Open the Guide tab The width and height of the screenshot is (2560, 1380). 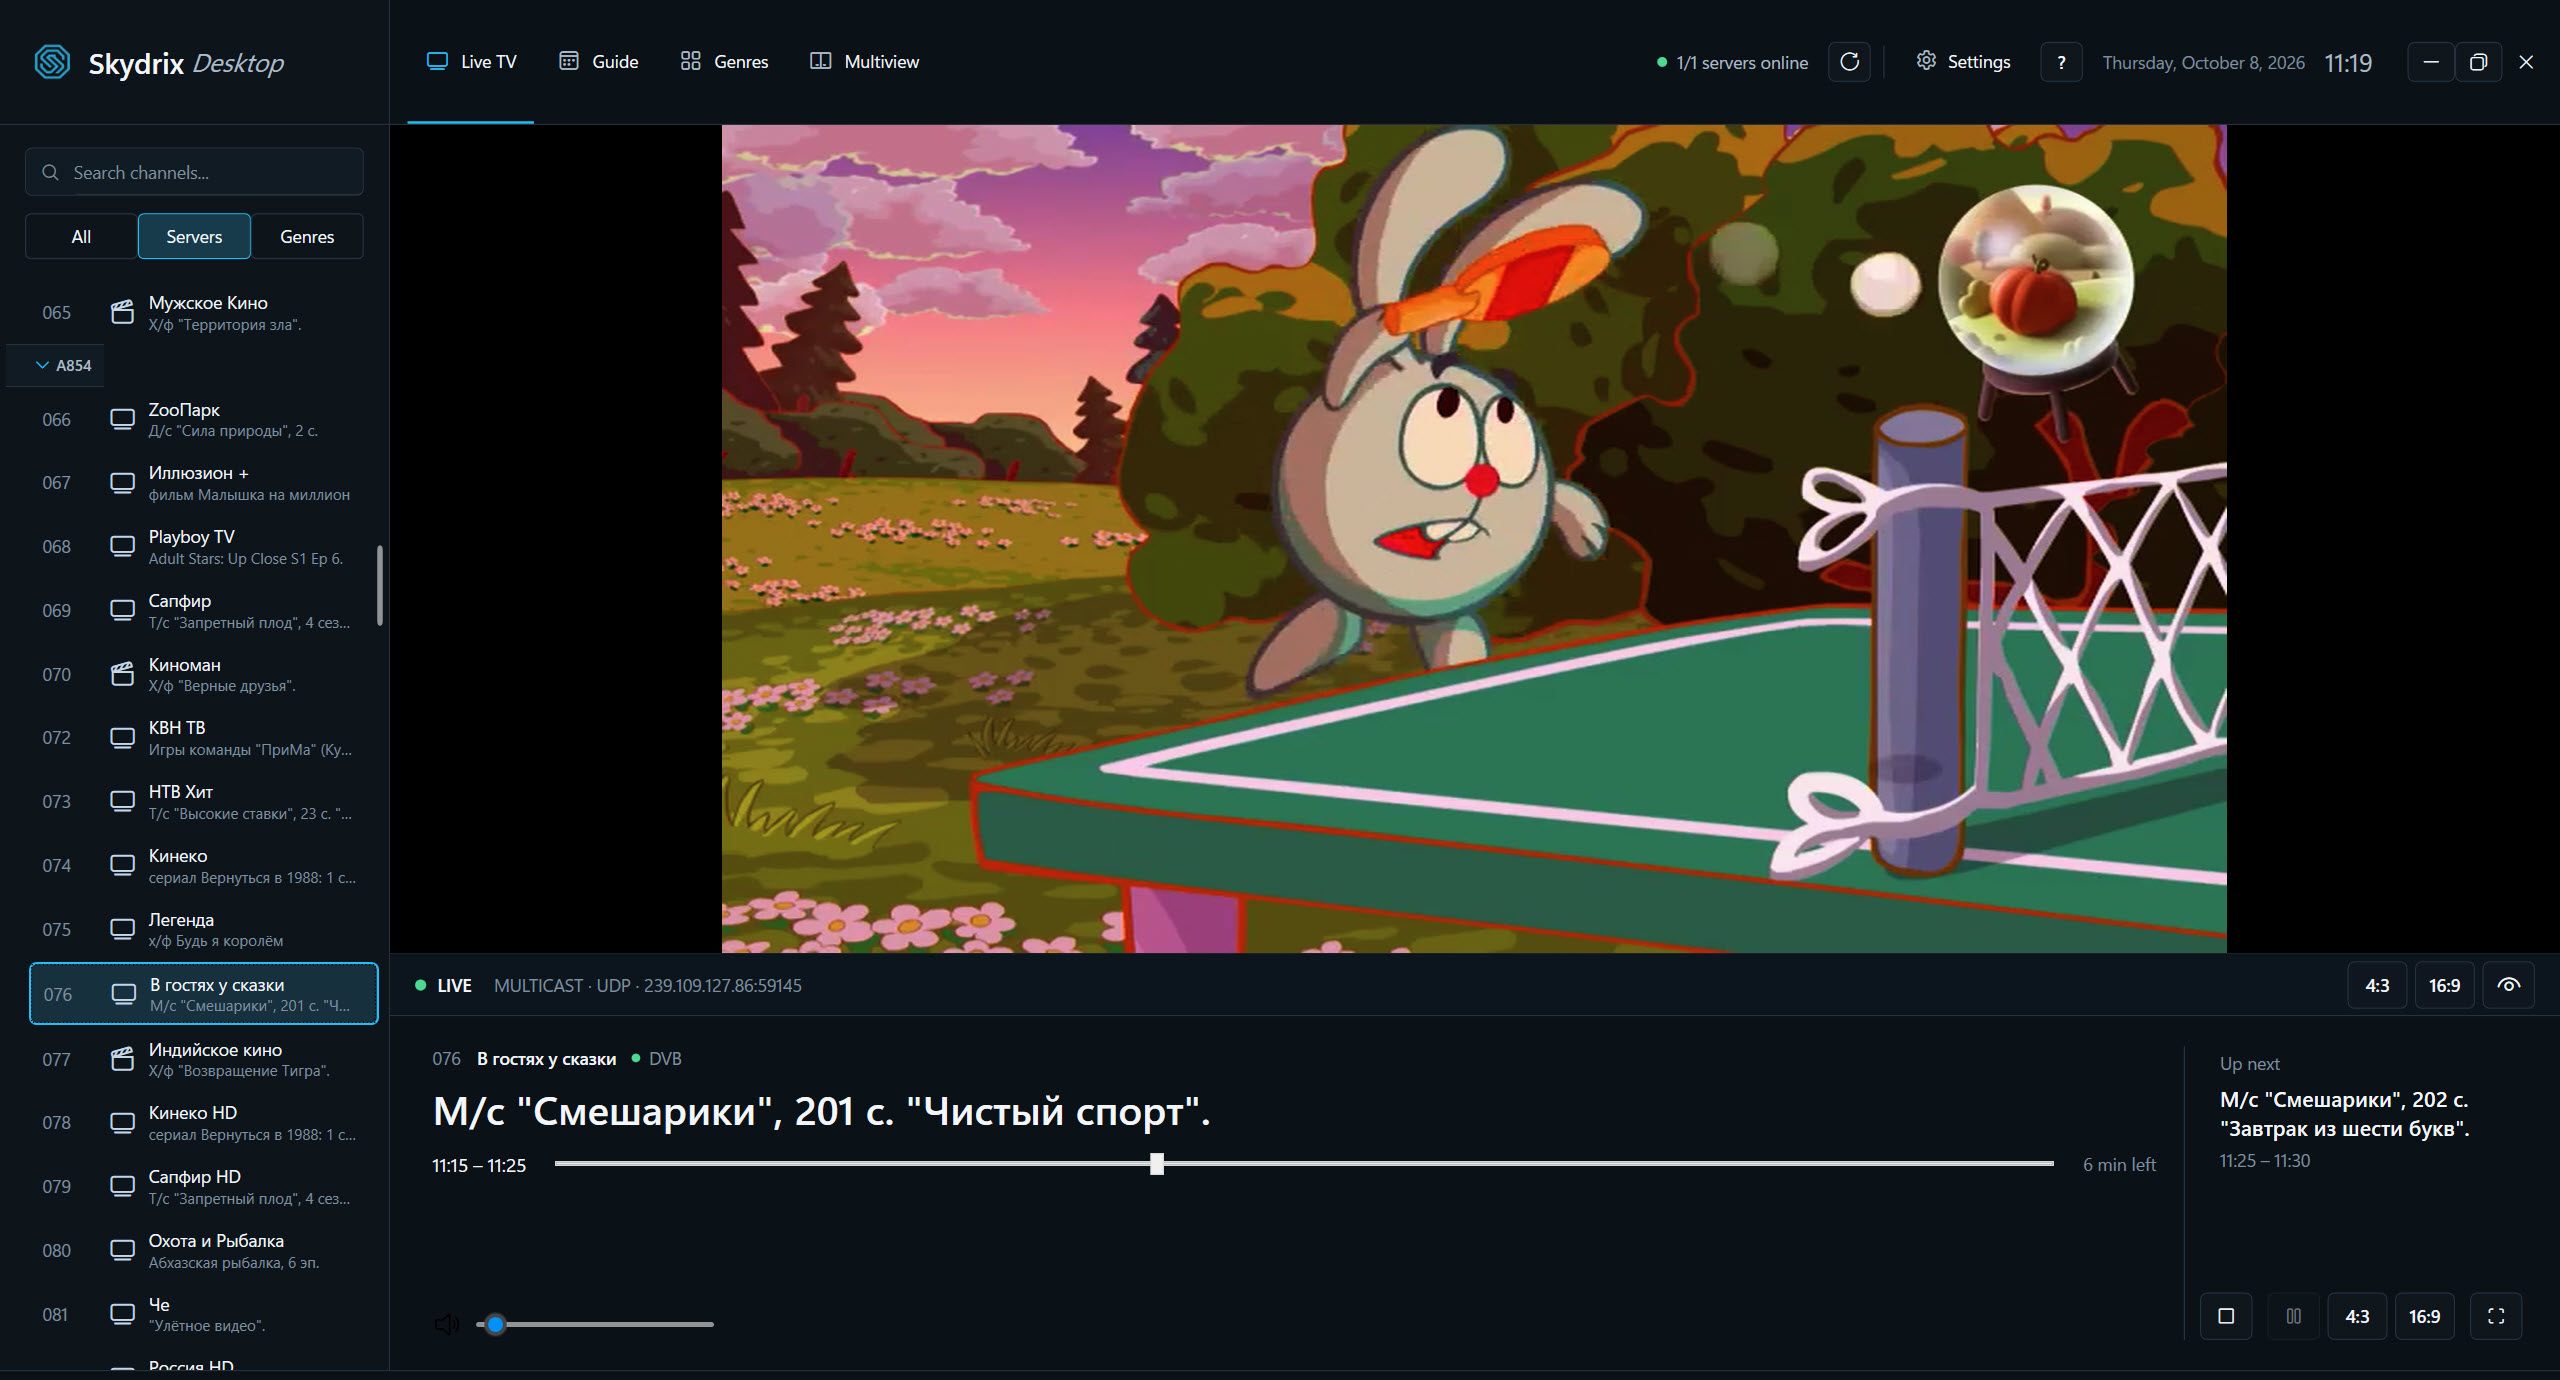pyautogui.click(x=598, y=62)
